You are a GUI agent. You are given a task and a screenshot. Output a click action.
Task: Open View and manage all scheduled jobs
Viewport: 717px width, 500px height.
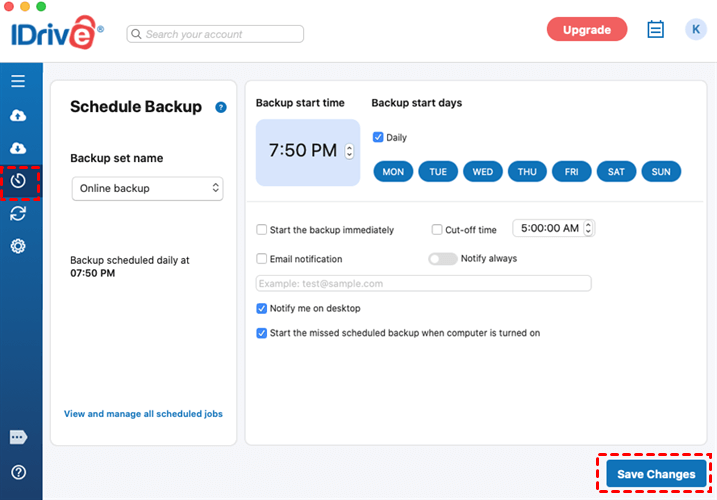[143, 414]
